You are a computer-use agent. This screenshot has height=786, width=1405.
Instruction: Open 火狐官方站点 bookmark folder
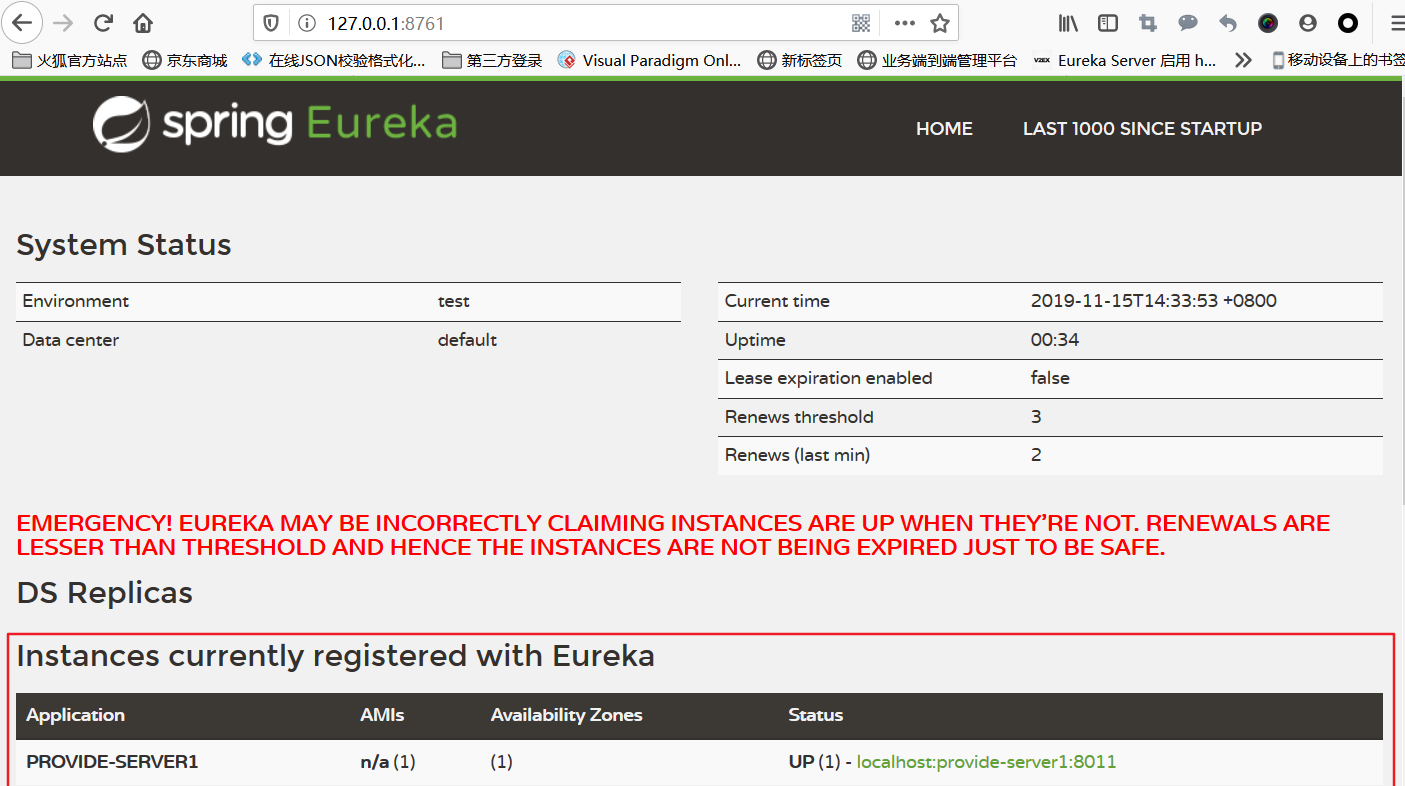[x=70, y=60]
